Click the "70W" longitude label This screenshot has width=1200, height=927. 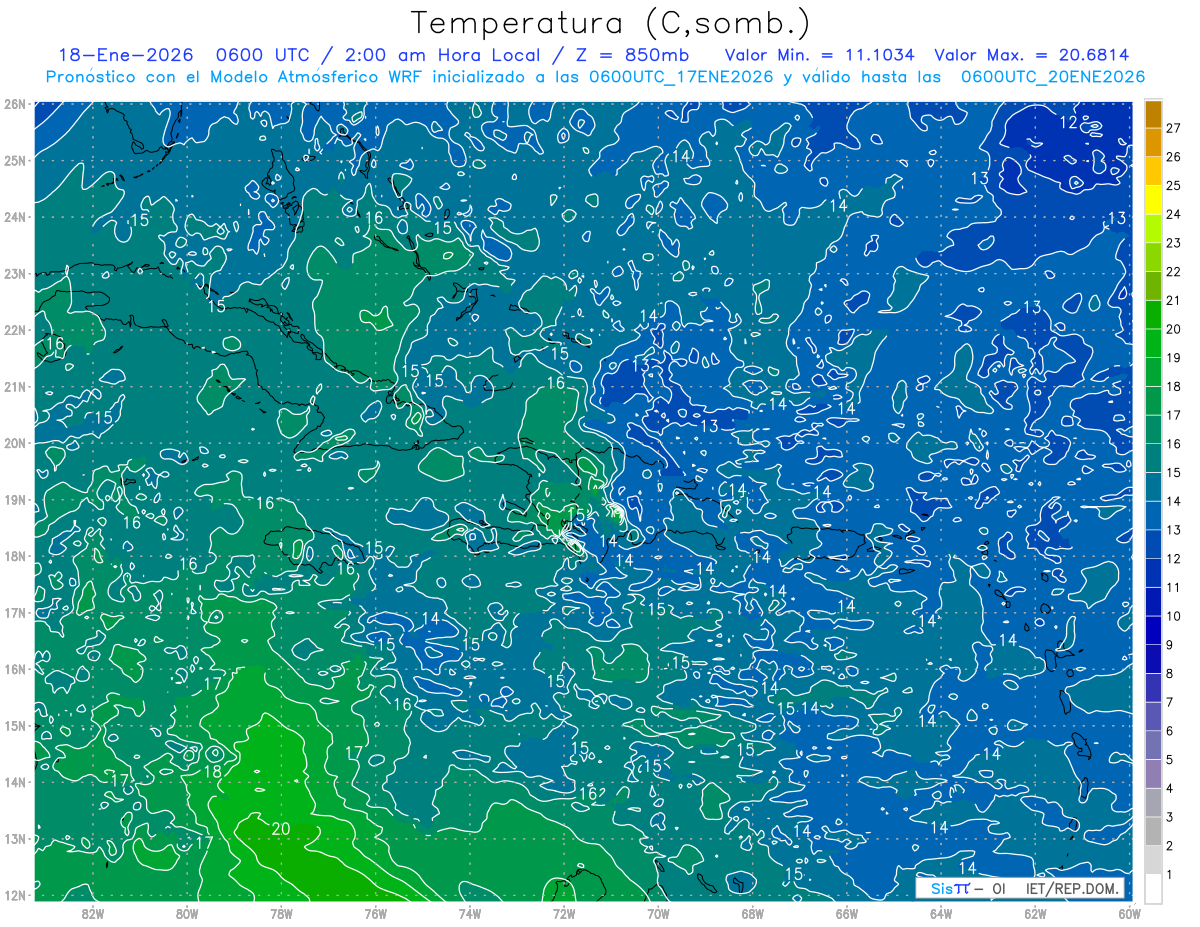(x=658, y=912)
